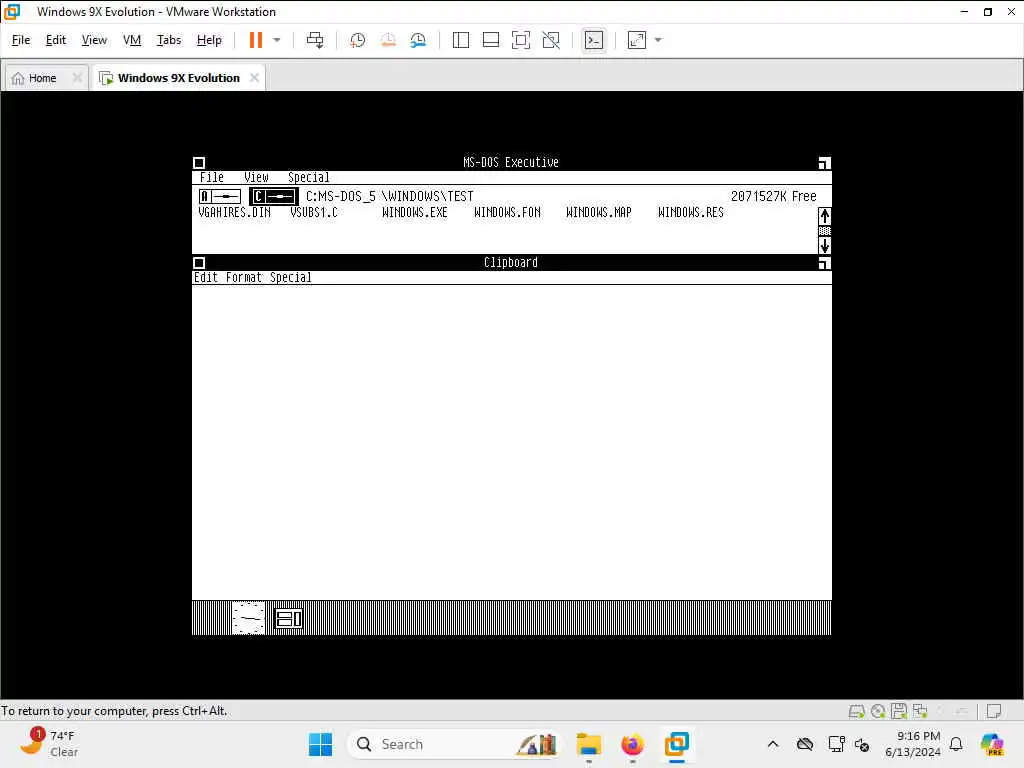Click the file list scroll up arrow
The image size is (1024, 768).
pos(825,216)
